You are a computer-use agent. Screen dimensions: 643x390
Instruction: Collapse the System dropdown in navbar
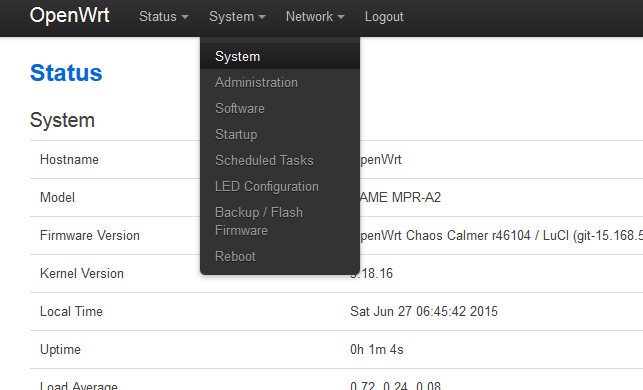237,17
